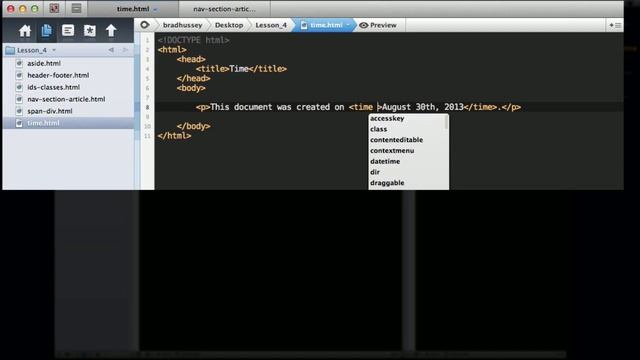
Task: Click the closing </html> tag
Action: tap(174, 136)
